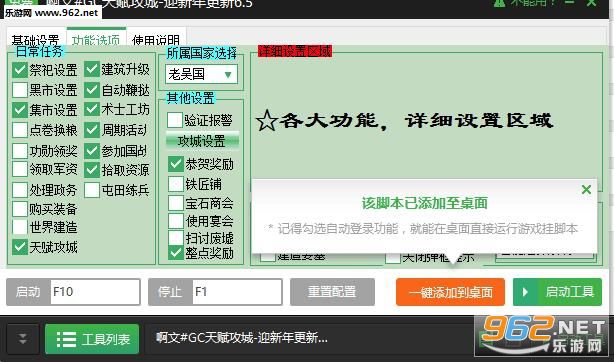Enable the 世界建造 checkbox
This screenshot has width=614, height=362.
coord(20,227)
